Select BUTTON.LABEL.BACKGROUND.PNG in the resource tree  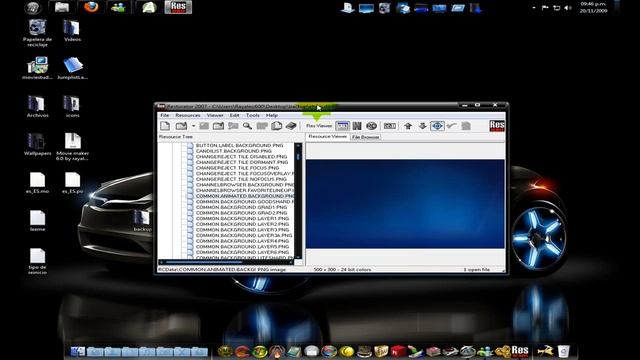pos(239,145)
